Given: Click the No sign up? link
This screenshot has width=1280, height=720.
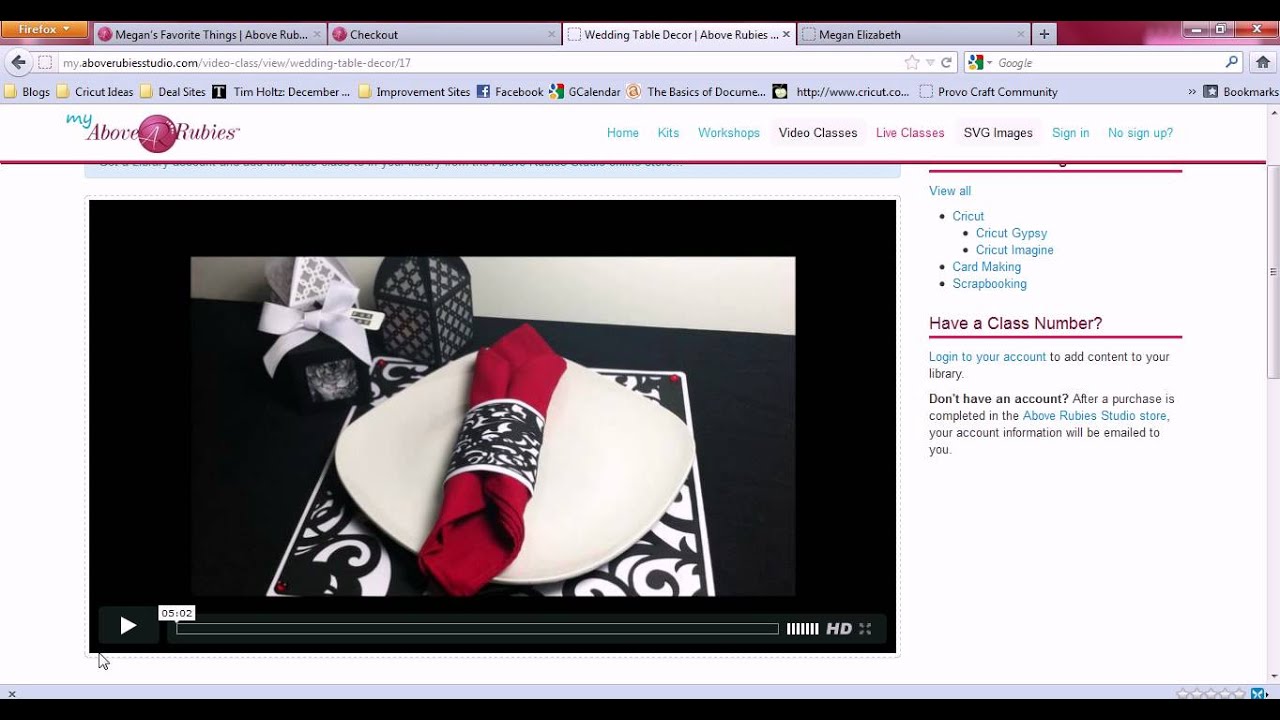Looking at the screenshot, I should [x=1140, y=132].
